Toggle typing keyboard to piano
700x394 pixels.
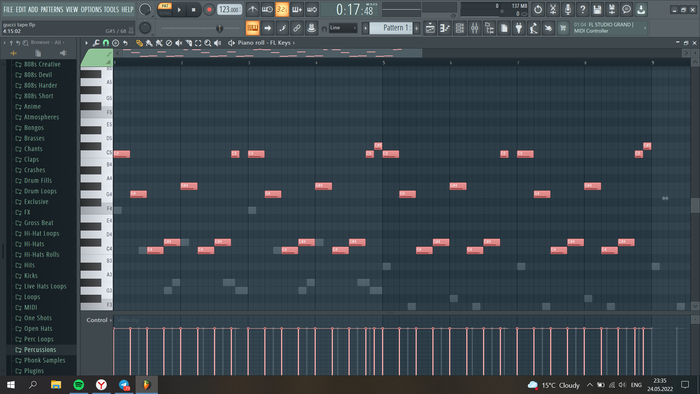click(x=252, y=28)
